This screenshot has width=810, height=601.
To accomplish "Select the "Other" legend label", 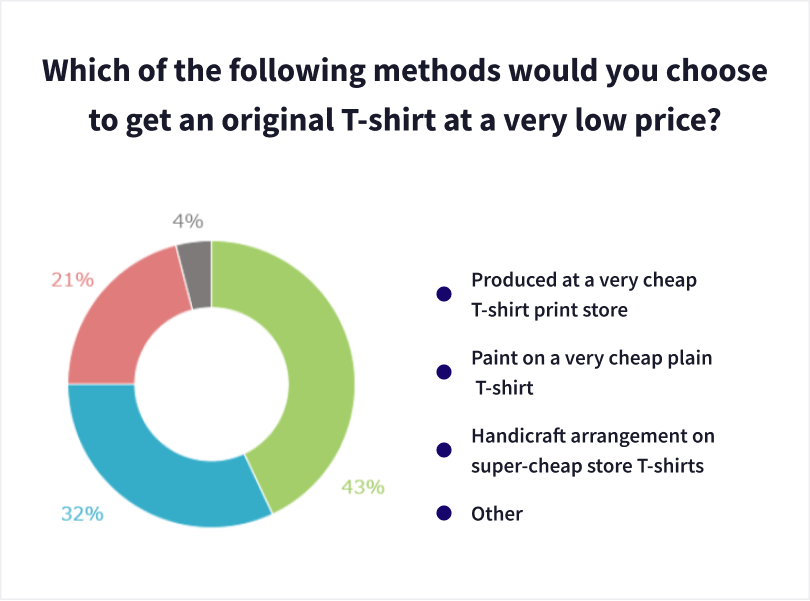I will click(497, 514).
